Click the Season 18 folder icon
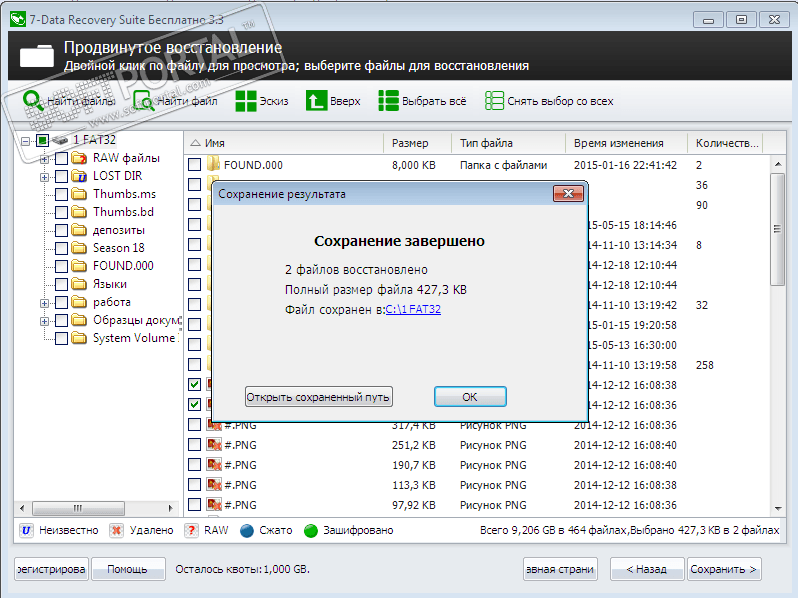The height and width of the screenshot is (598, 798). point(79,248)
